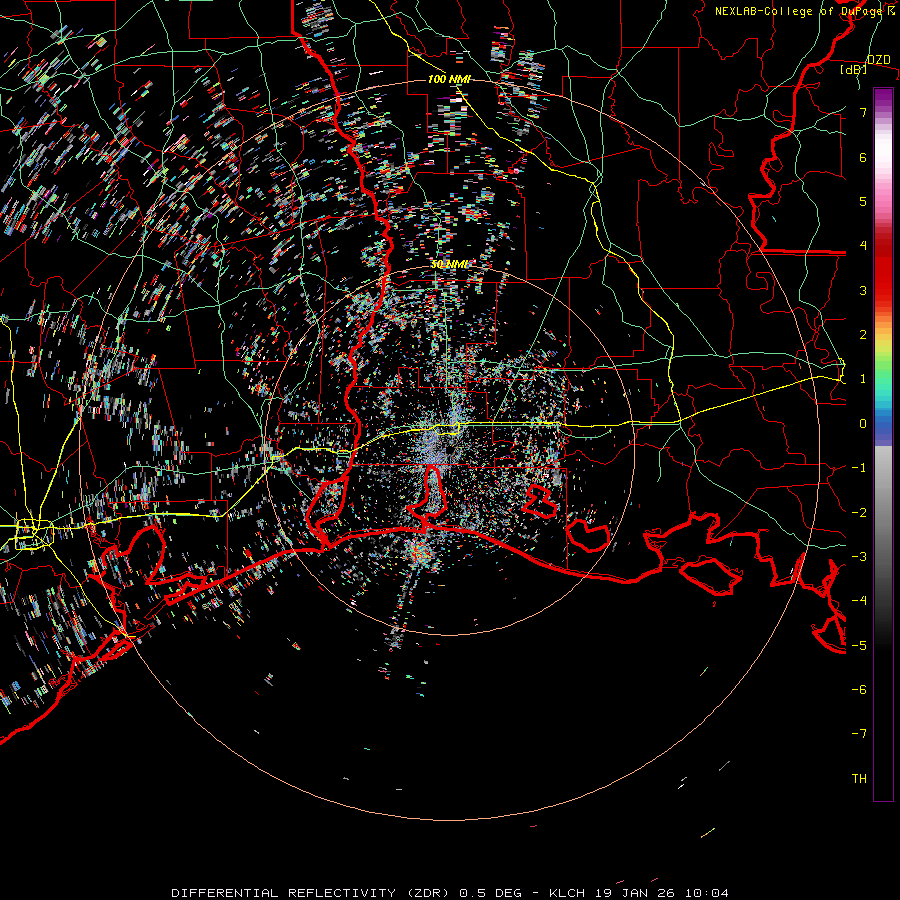Click the scale label -2
The height and width of the screenshot is (900, 900).
coord(859,512)
